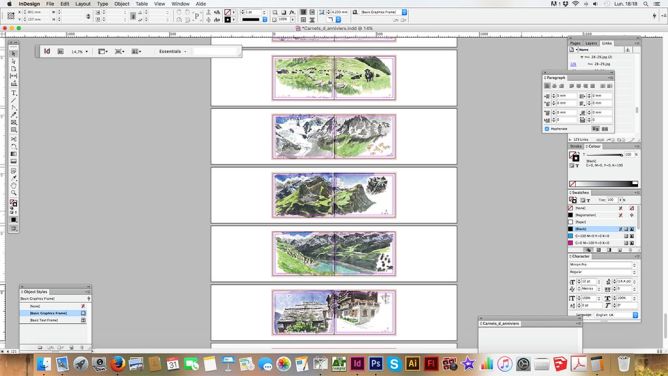The width and height of the screenshot is (668, 376).
Task: Select the Gap tool
Action: 14,76
